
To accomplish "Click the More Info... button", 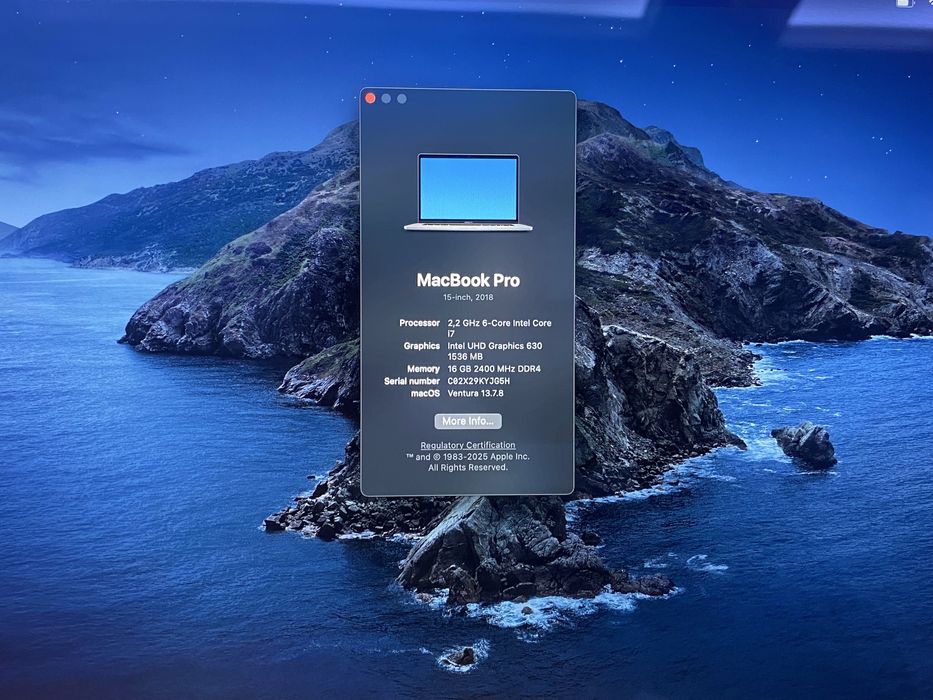I will [x=468, y=421].
